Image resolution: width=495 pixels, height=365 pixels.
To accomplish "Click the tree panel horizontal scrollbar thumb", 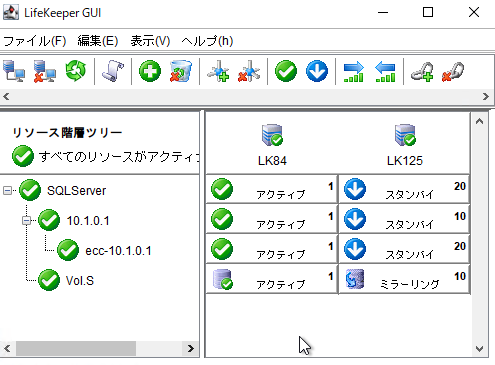I will [76, 348].
